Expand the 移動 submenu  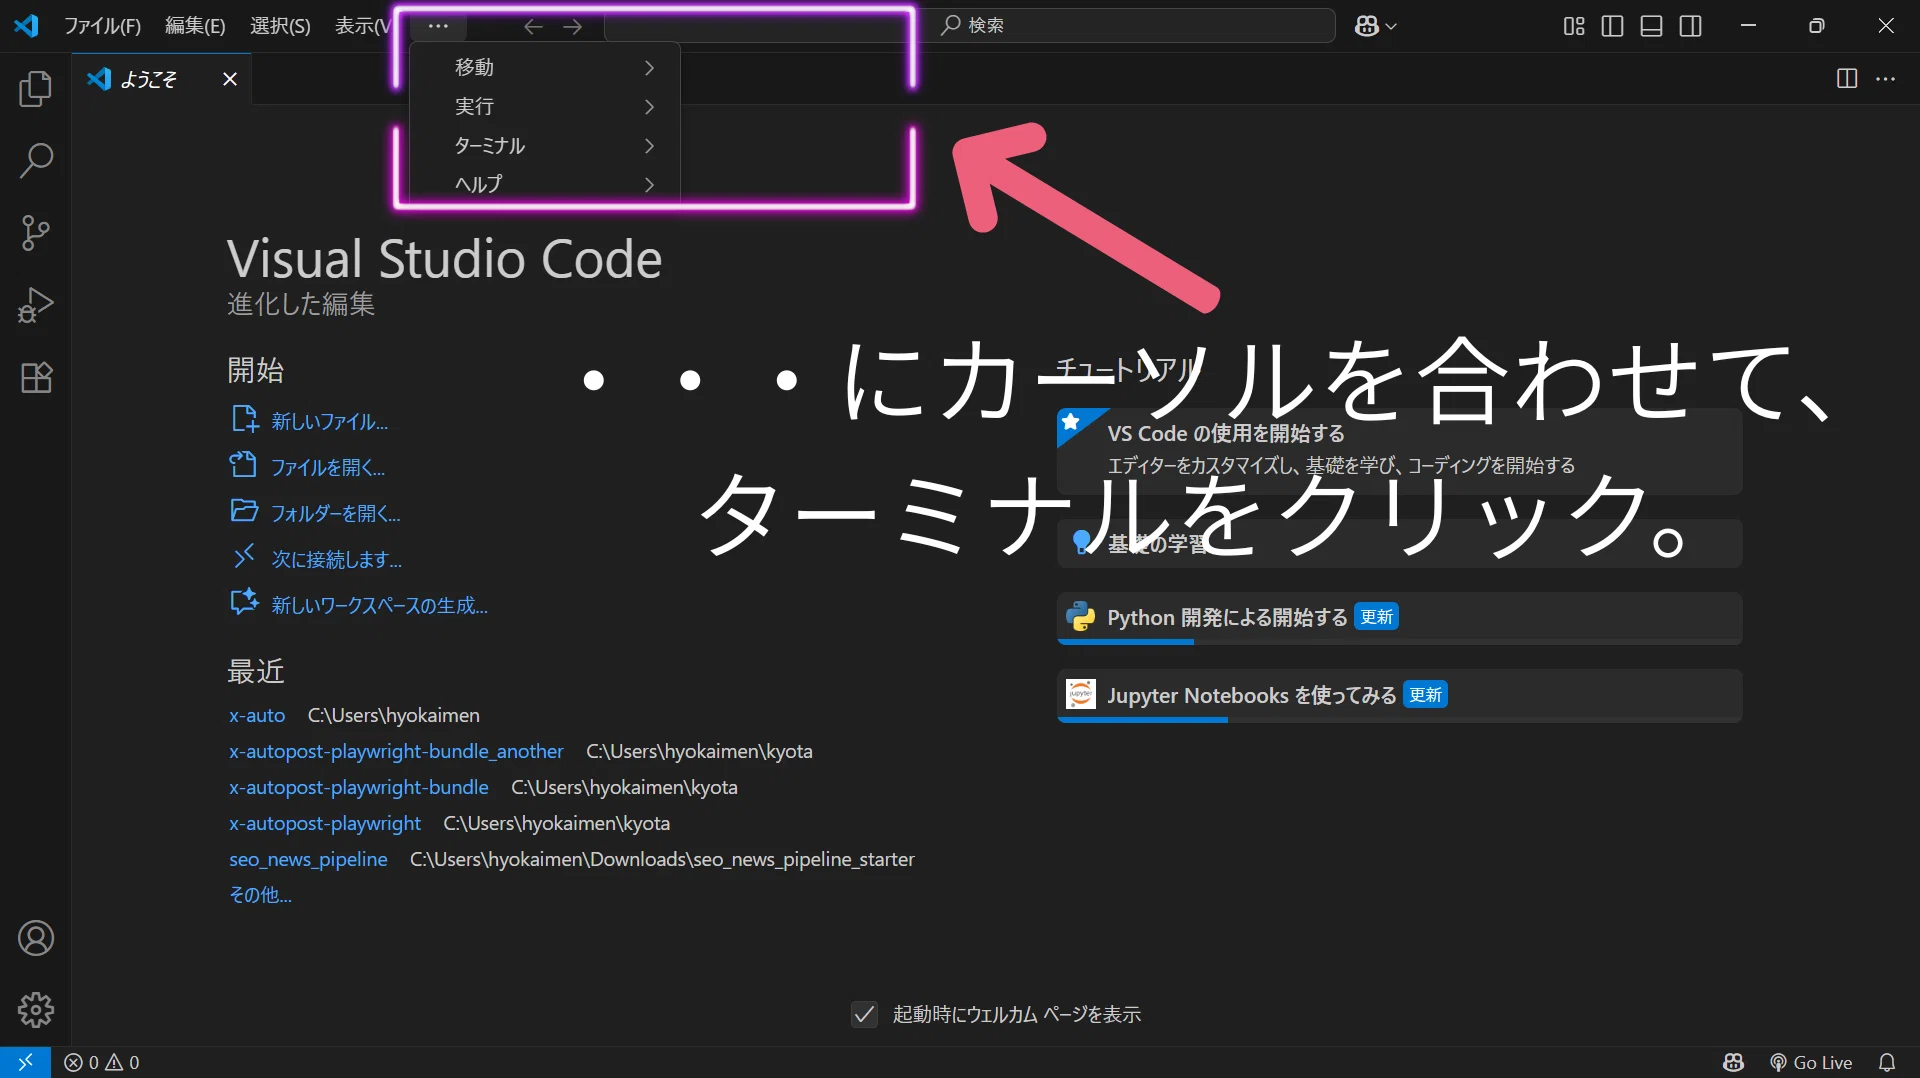pyautogui.click(x=545, y=67)
